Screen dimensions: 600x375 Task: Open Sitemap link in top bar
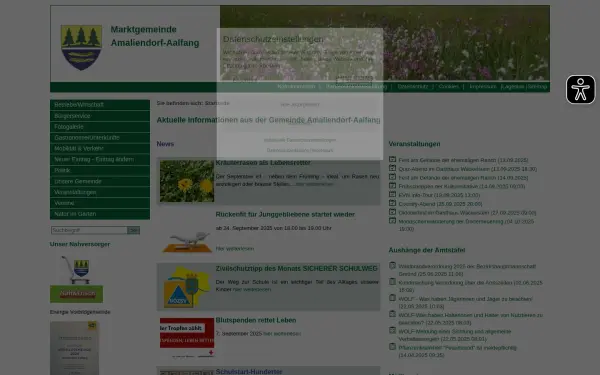pyautogui.click(x=537, y=87)
